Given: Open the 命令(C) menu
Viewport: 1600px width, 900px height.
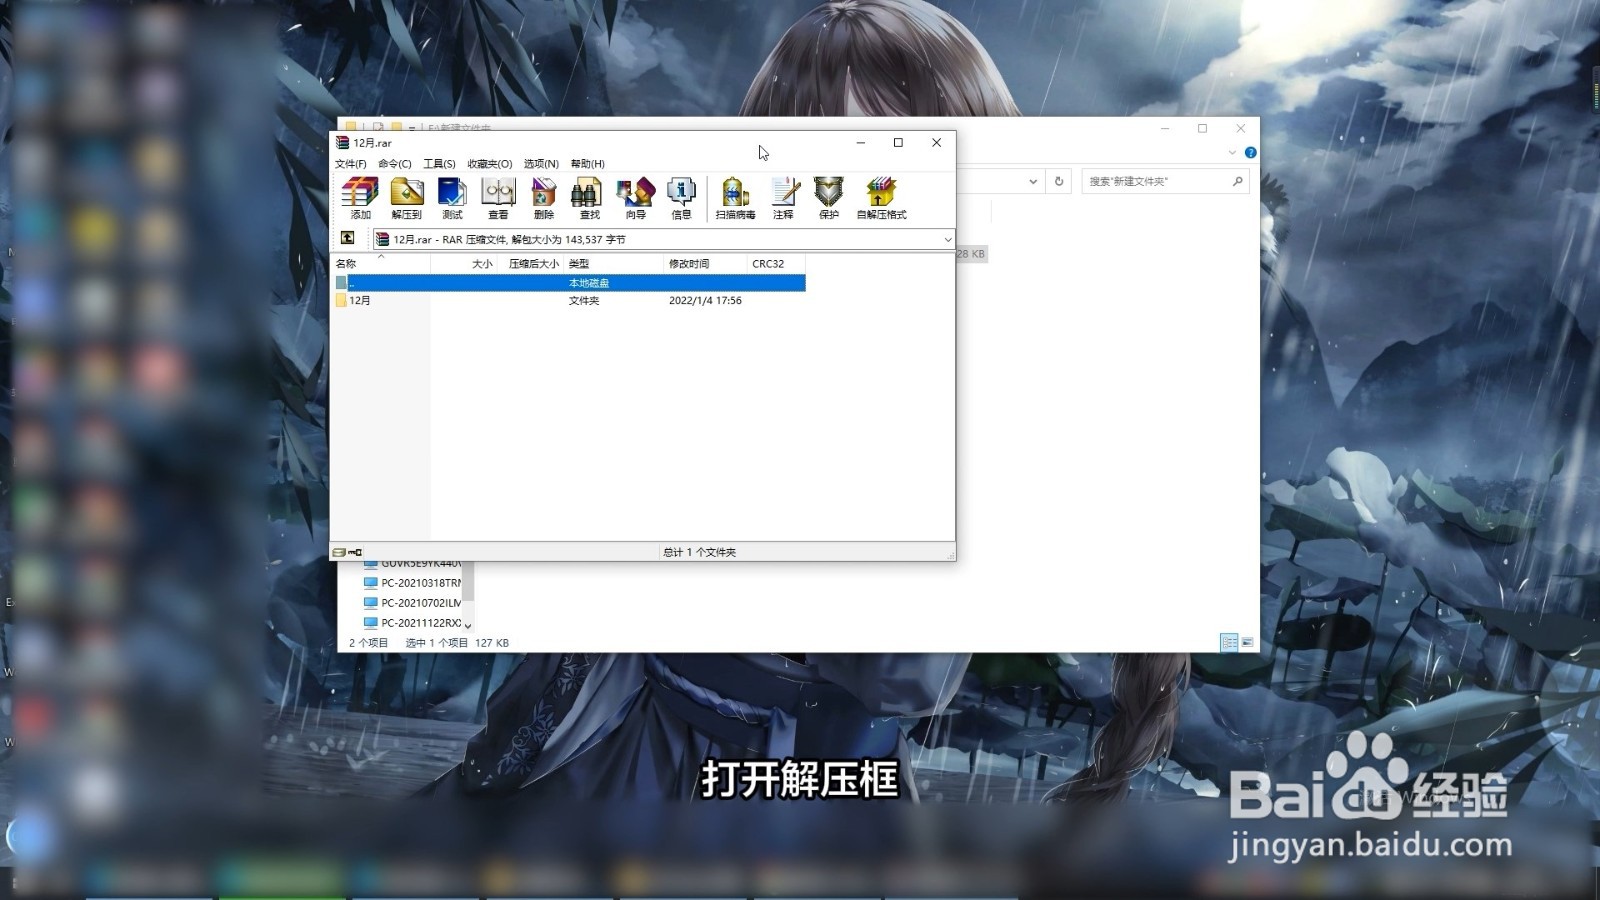Looking at the screenshot, I should pyautogui.click(x=395, y=164).
